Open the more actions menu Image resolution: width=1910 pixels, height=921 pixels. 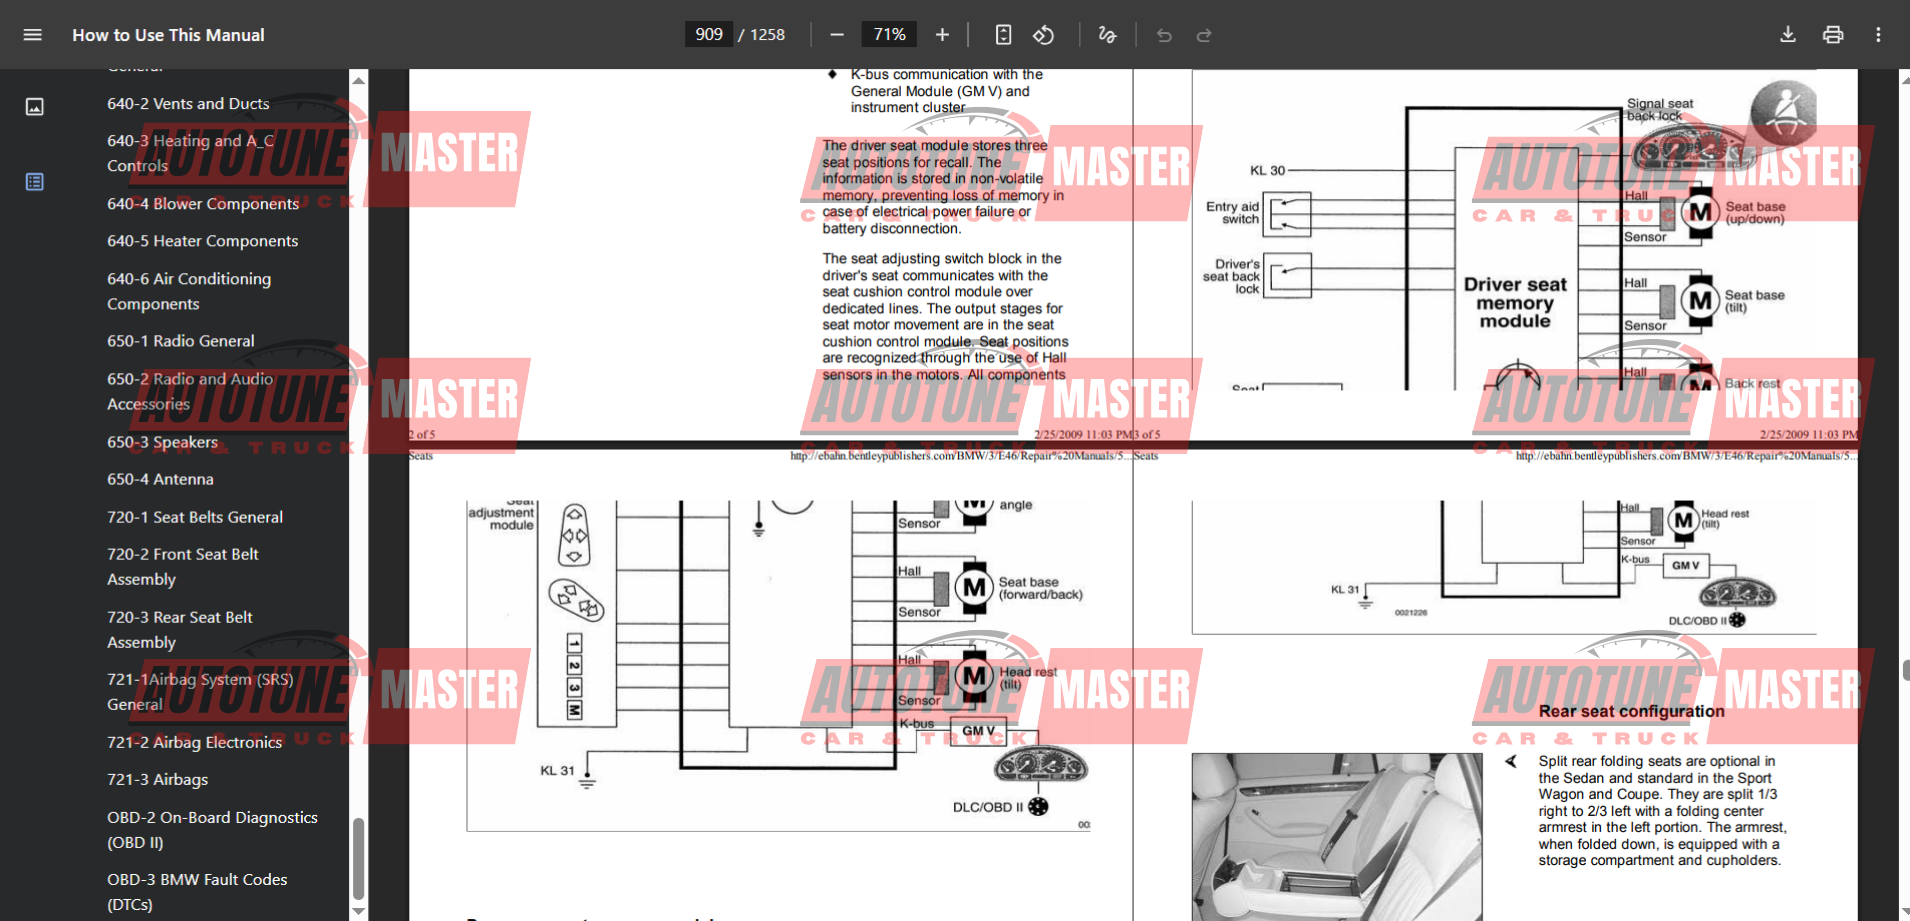click(1878, 35)
